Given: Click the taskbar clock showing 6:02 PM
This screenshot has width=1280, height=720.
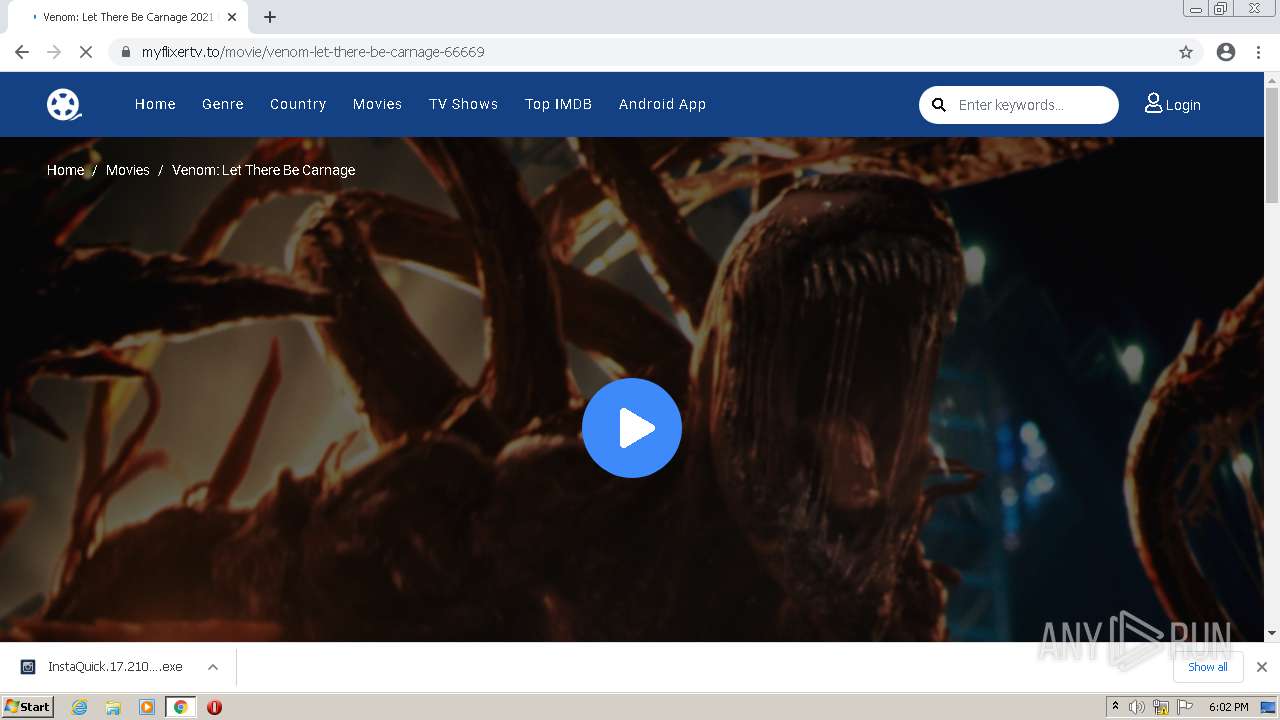Looking at the screenshot, I should (x=1228, y=707).
